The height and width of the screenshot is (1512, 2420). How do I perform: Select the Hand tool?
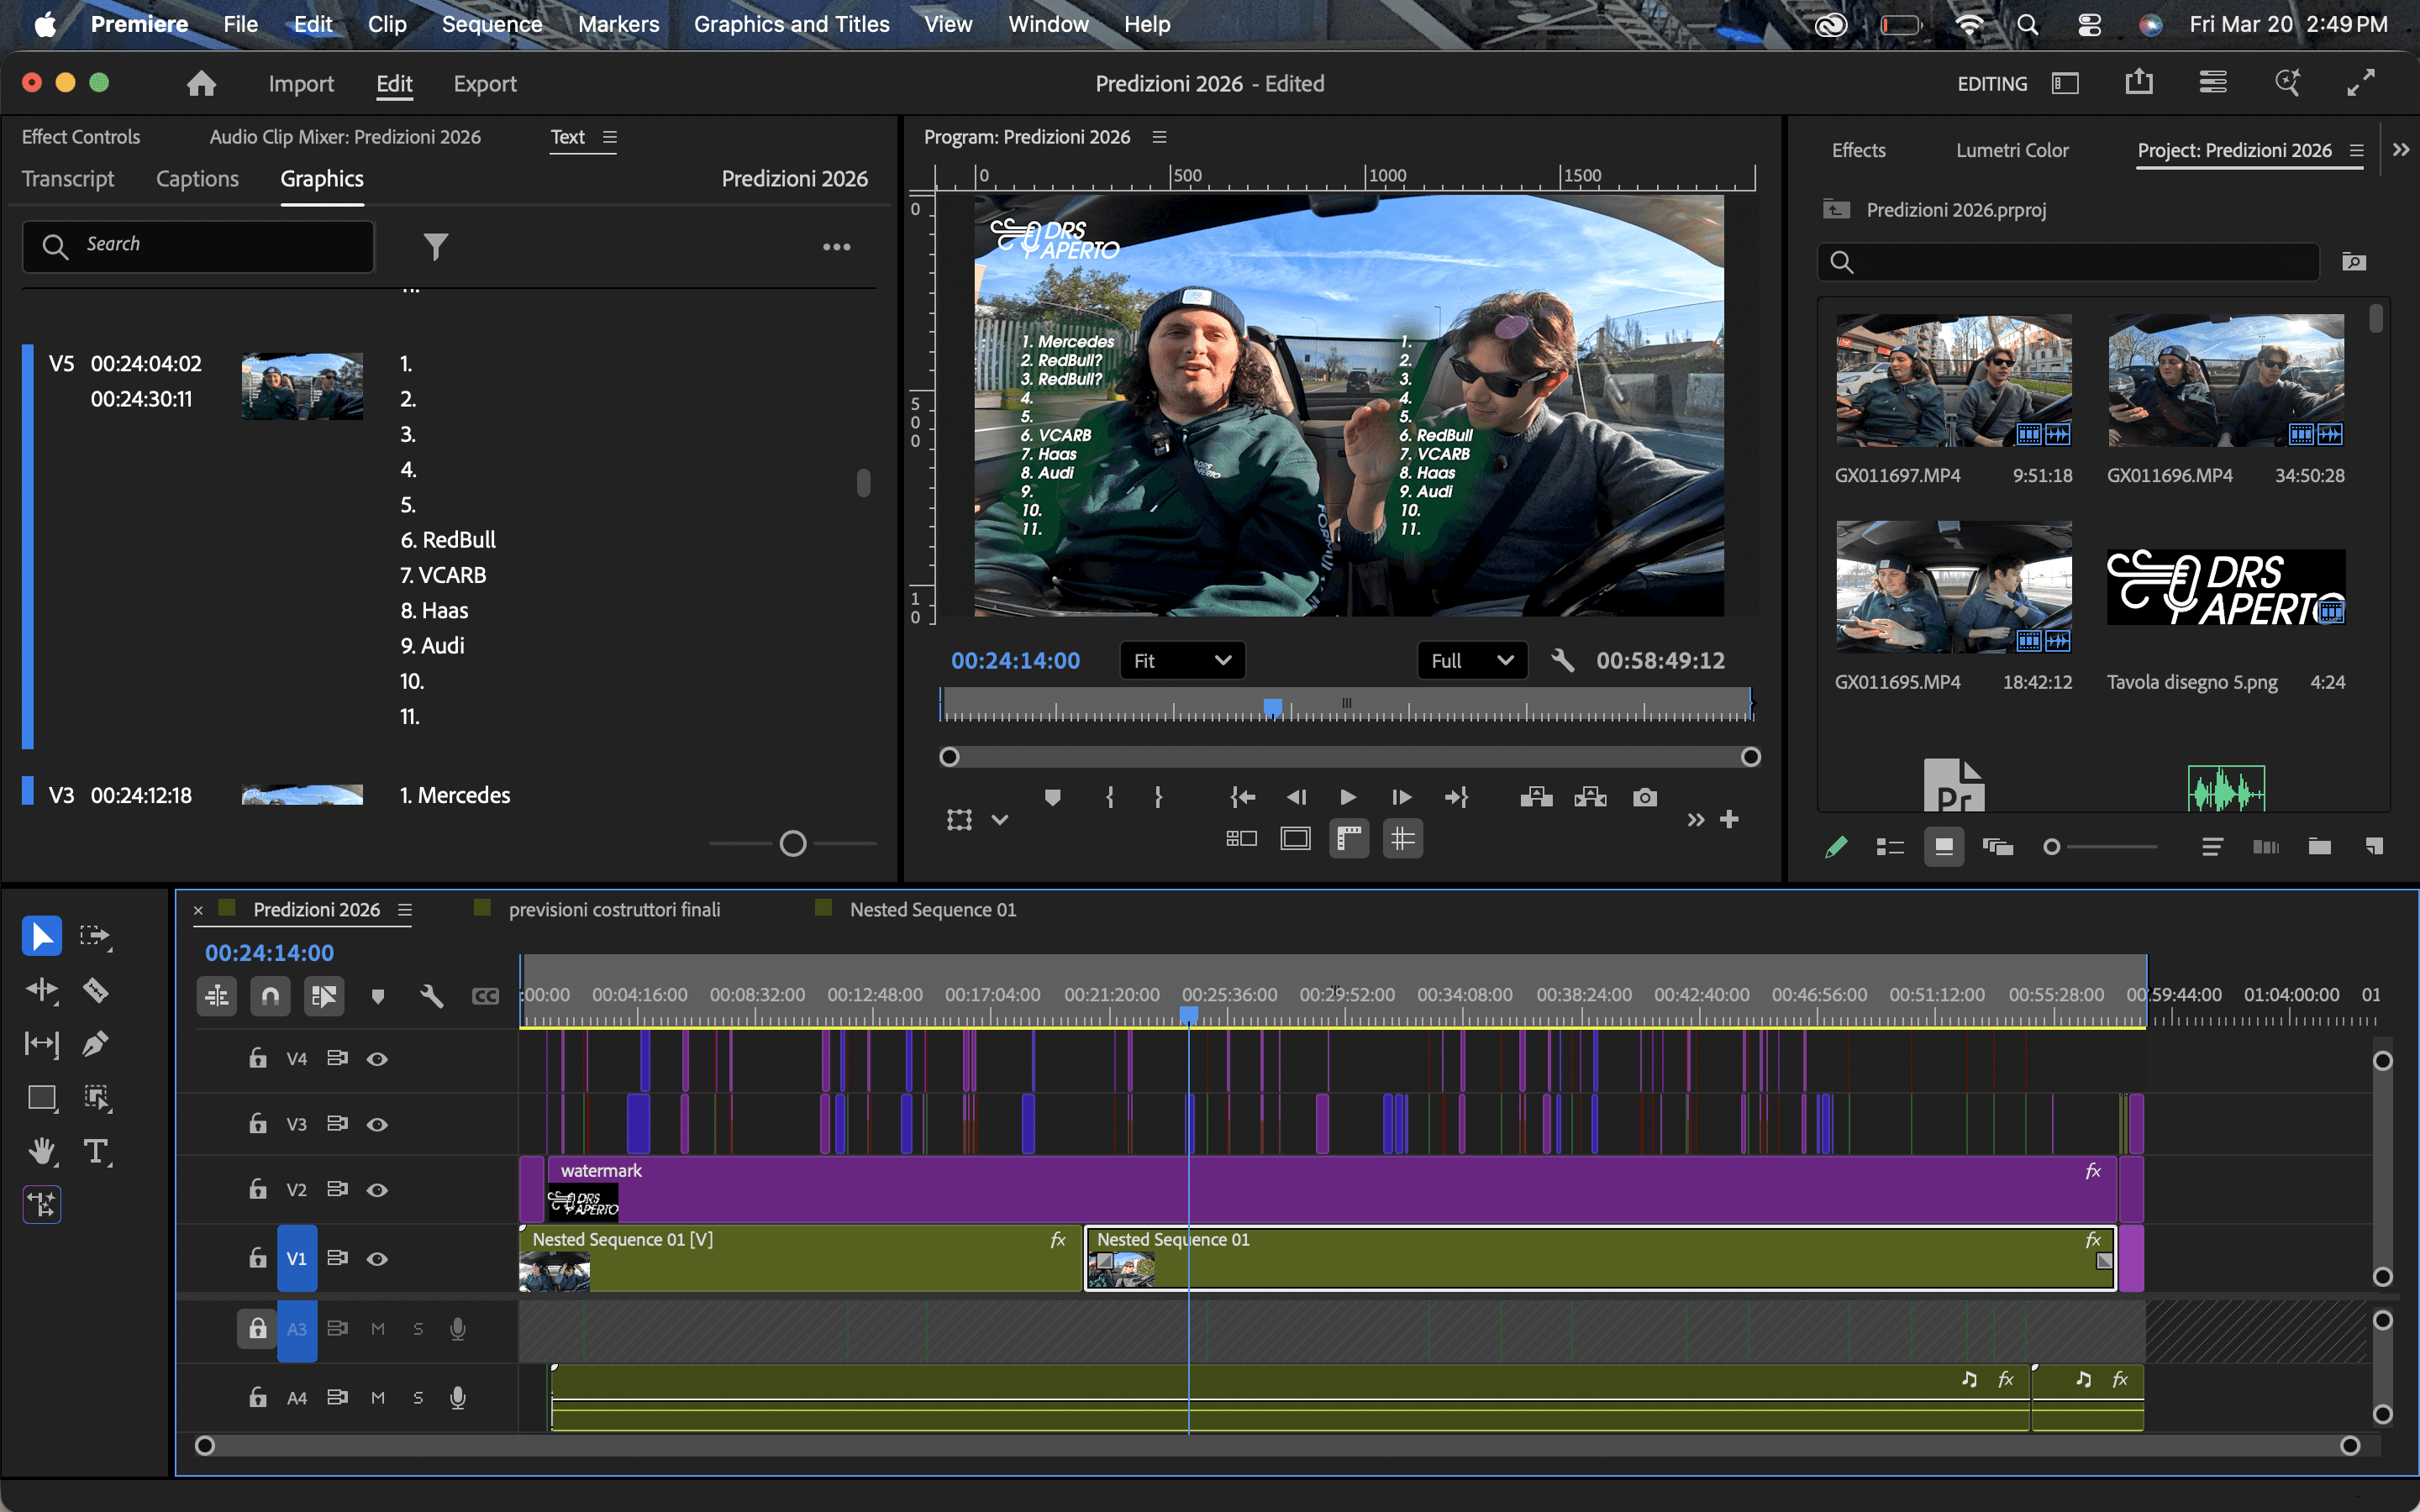[41, 1151]
